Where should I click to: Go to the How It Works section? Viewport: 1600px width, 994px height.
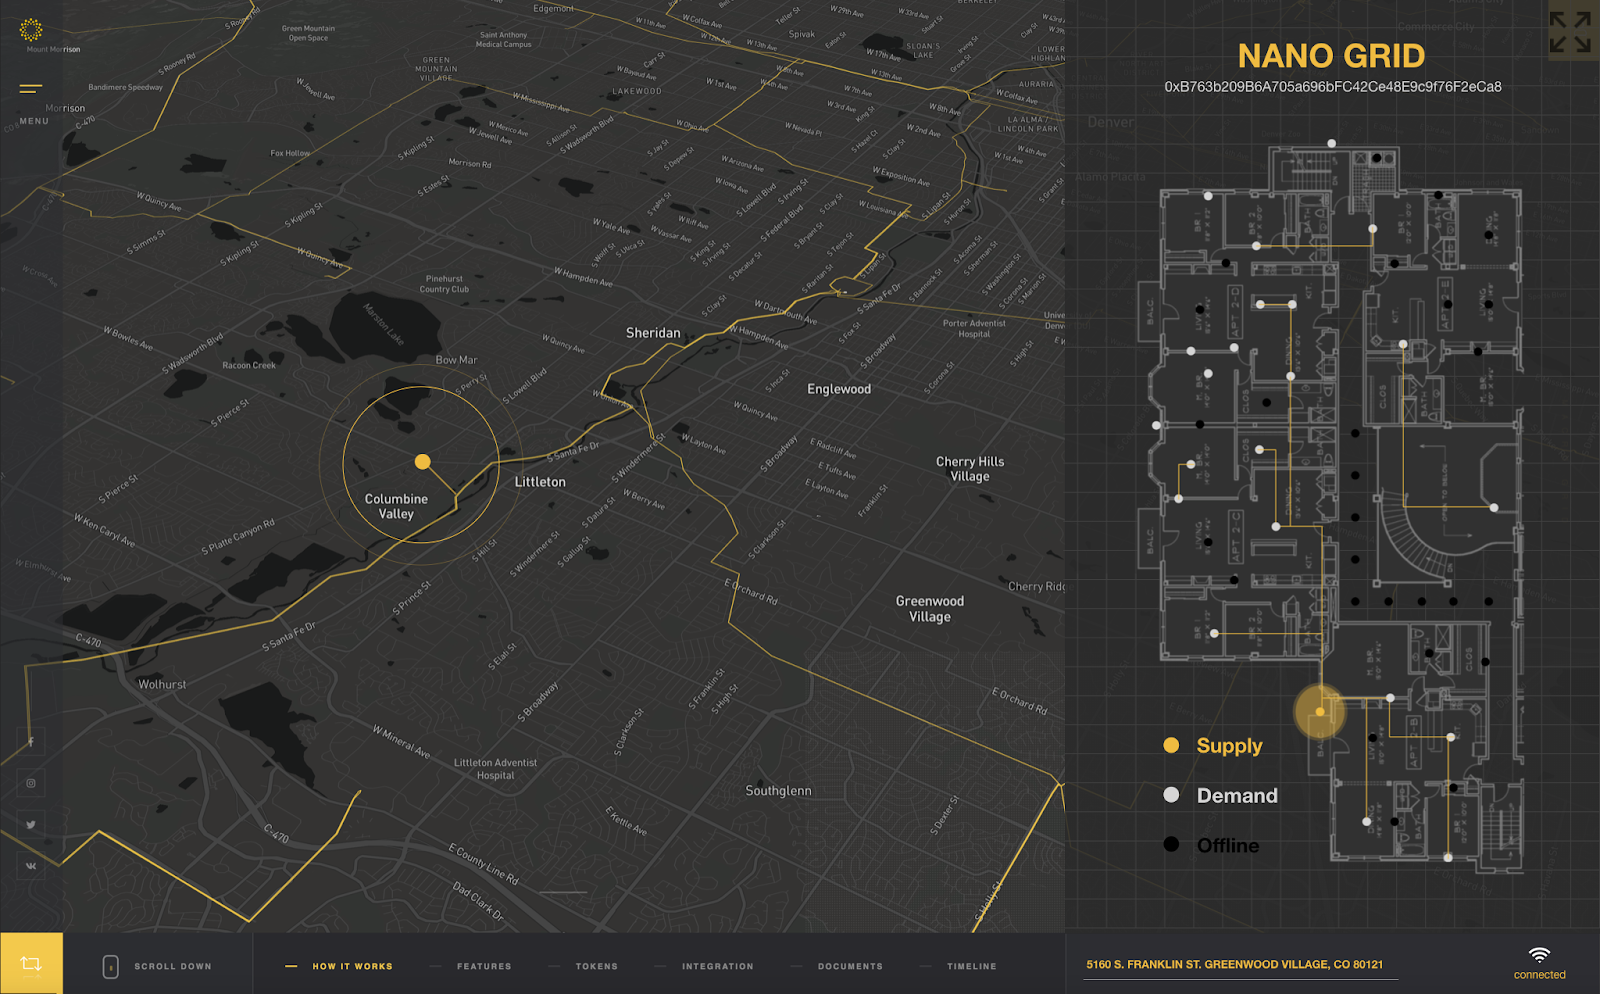click(352, 967)
